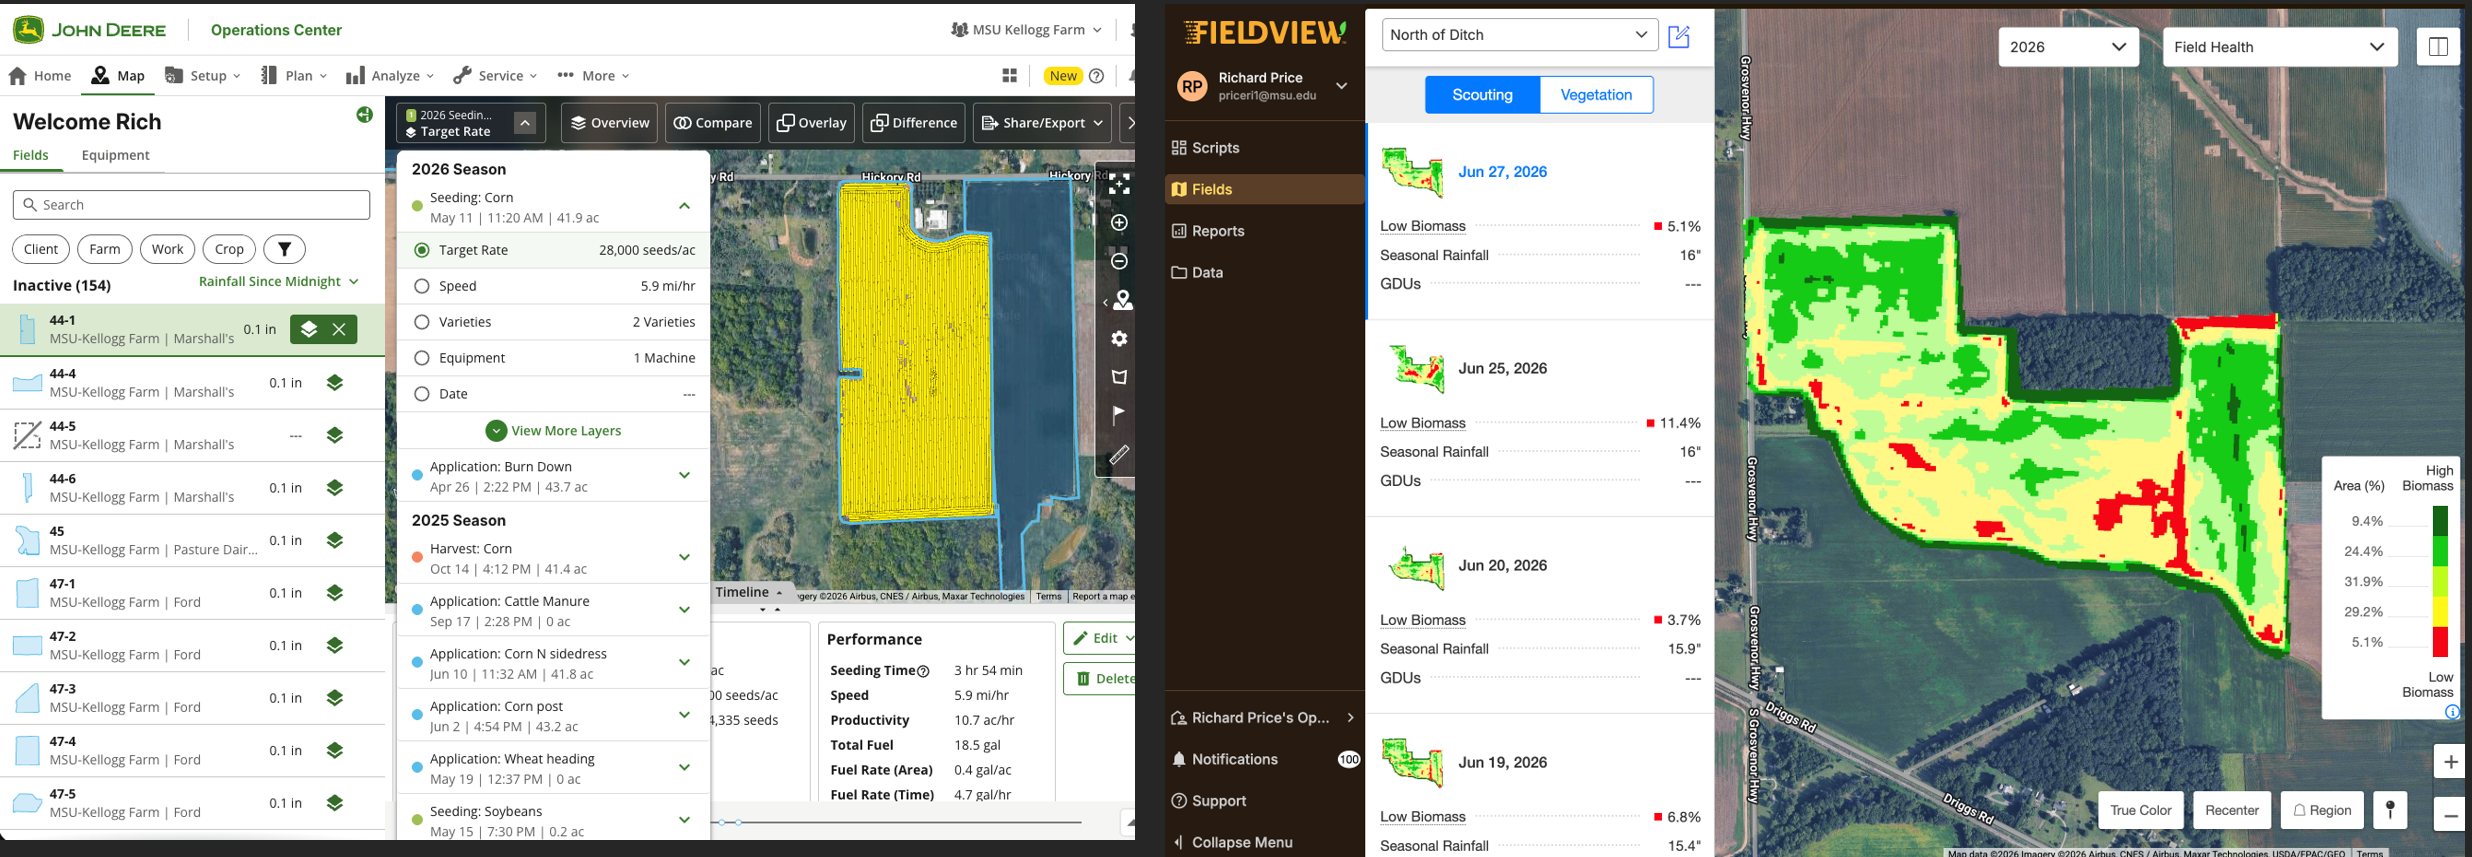This screenshot has height=857, width=2472.
Task: Open the Setup menu
Action: point(203,76)
